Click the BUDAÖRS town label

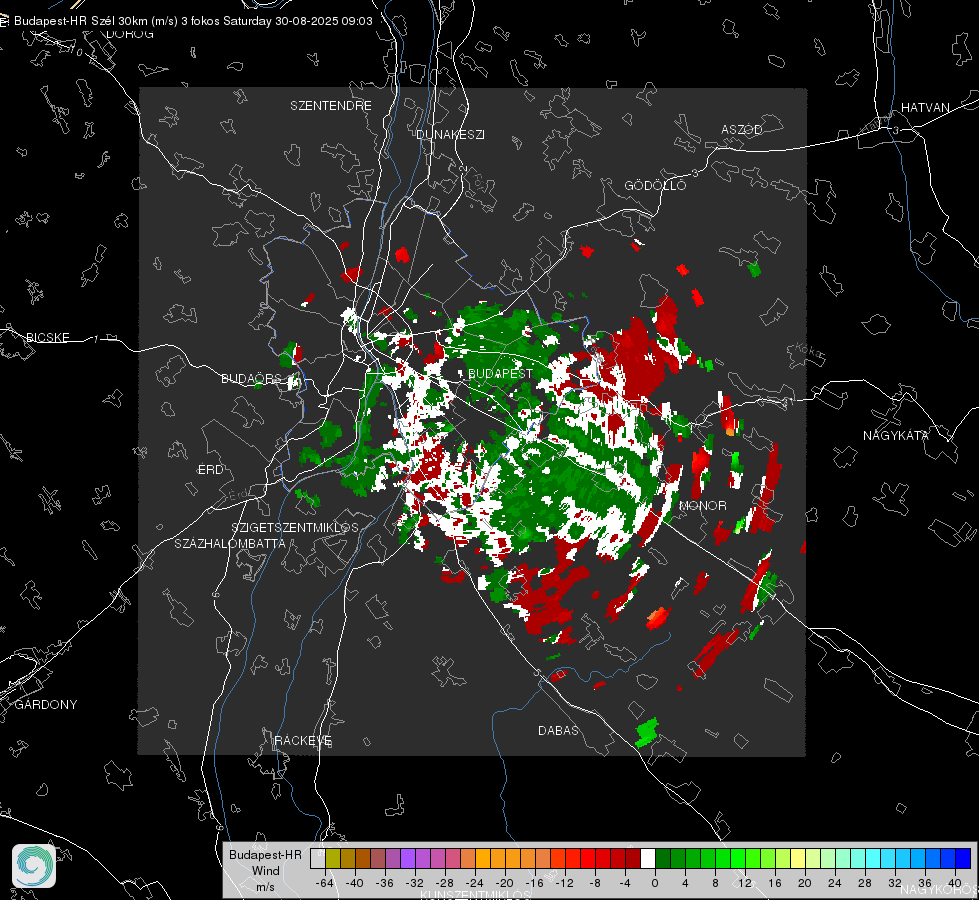point(252,379)
